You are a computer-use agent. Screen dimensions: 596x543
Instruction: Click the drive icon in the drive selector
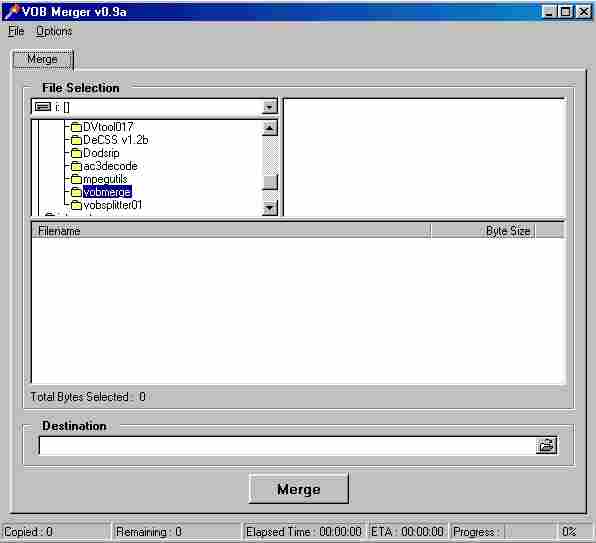click(43, 107)
